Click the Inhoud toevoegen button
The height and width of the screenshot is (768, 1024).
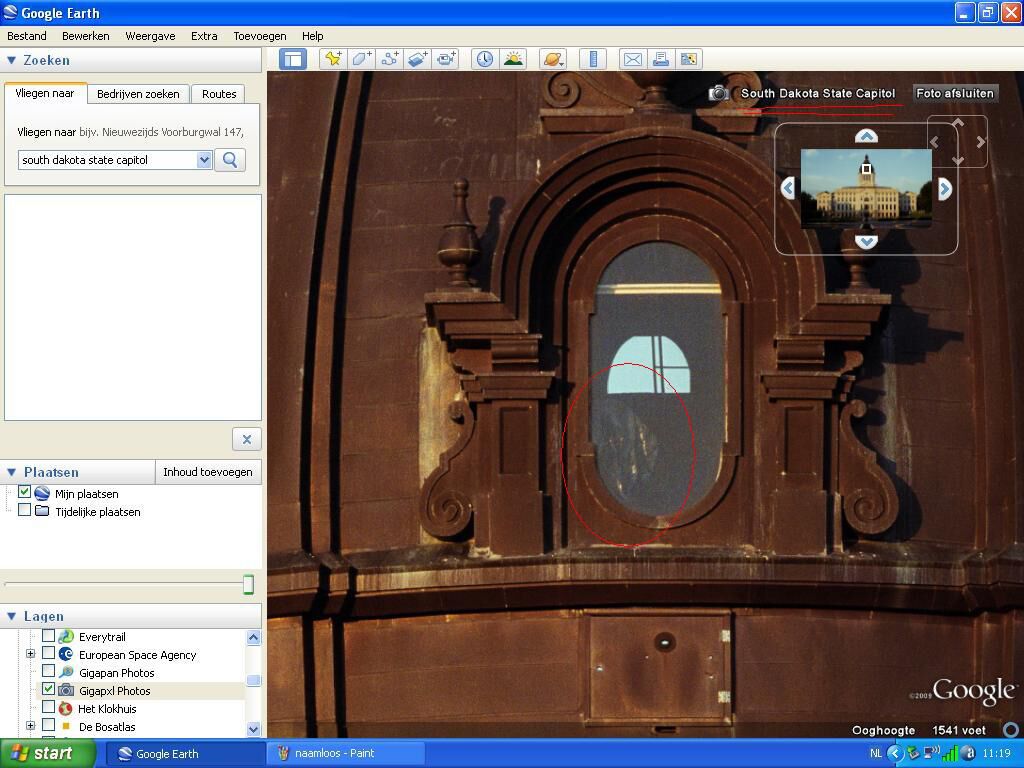[208, 472]
